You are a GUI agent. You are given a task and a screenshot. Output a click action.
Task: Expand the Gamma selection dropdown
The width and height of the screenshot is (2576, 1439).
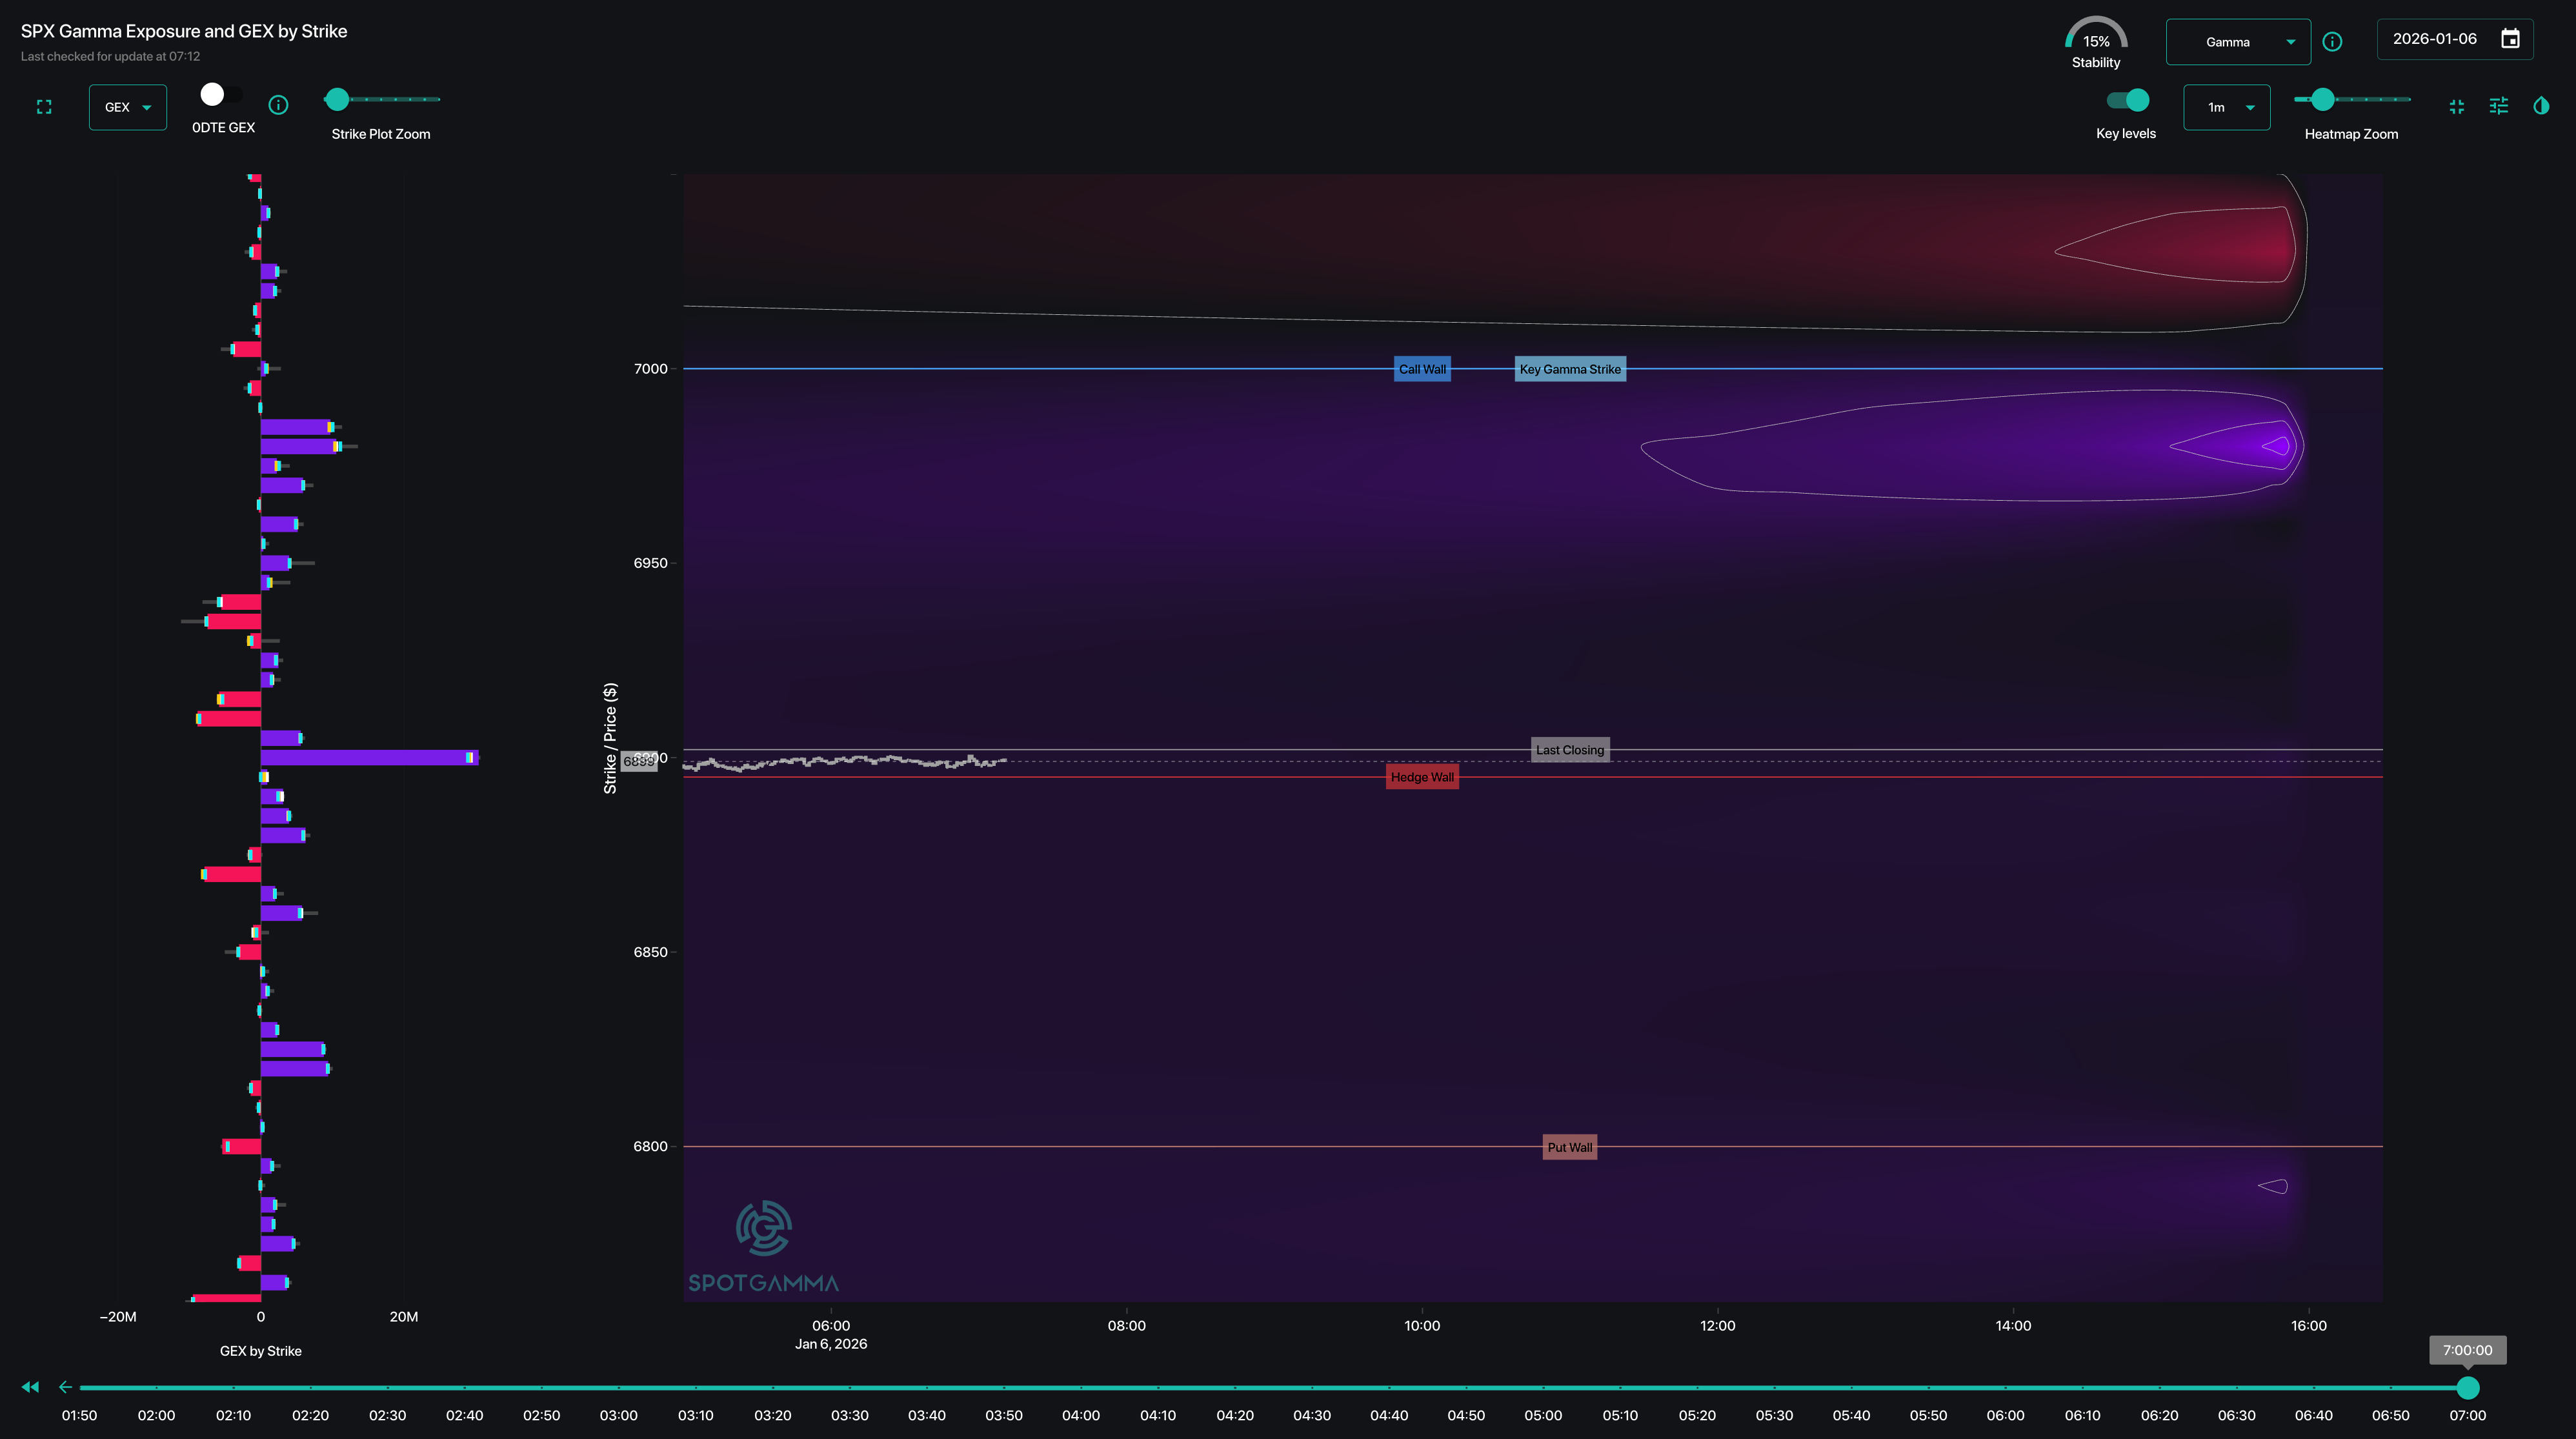click(2237, 42)
